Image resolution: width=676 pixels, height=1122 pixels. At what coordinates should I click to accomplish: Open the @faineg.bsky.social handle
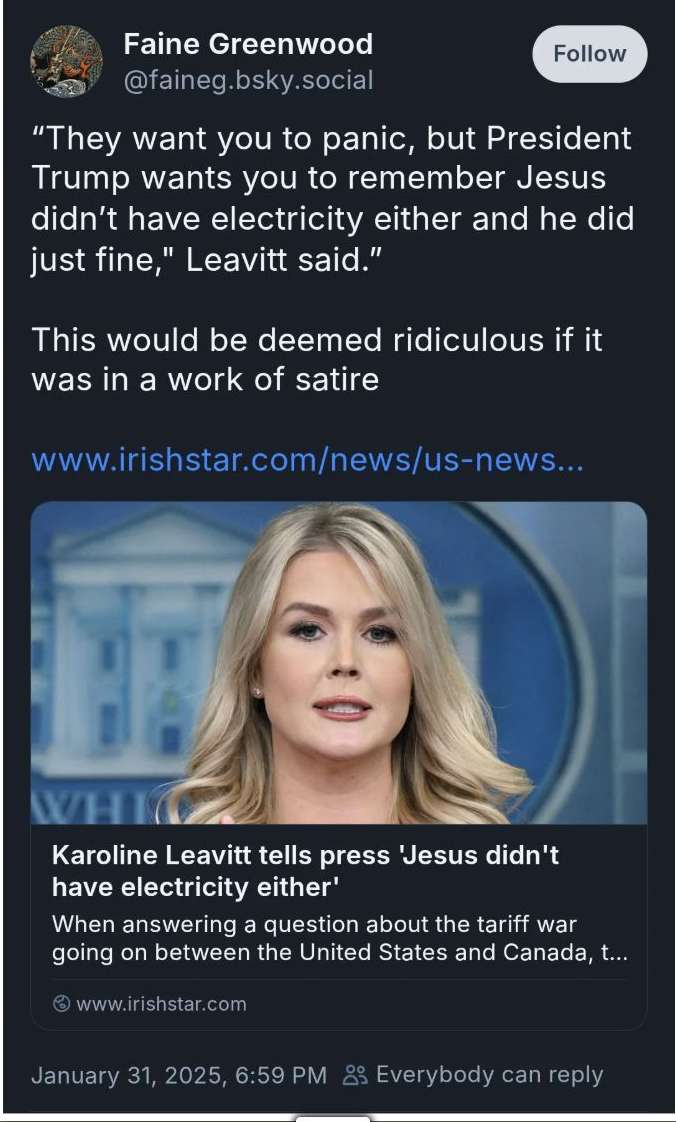click(248, 80)
